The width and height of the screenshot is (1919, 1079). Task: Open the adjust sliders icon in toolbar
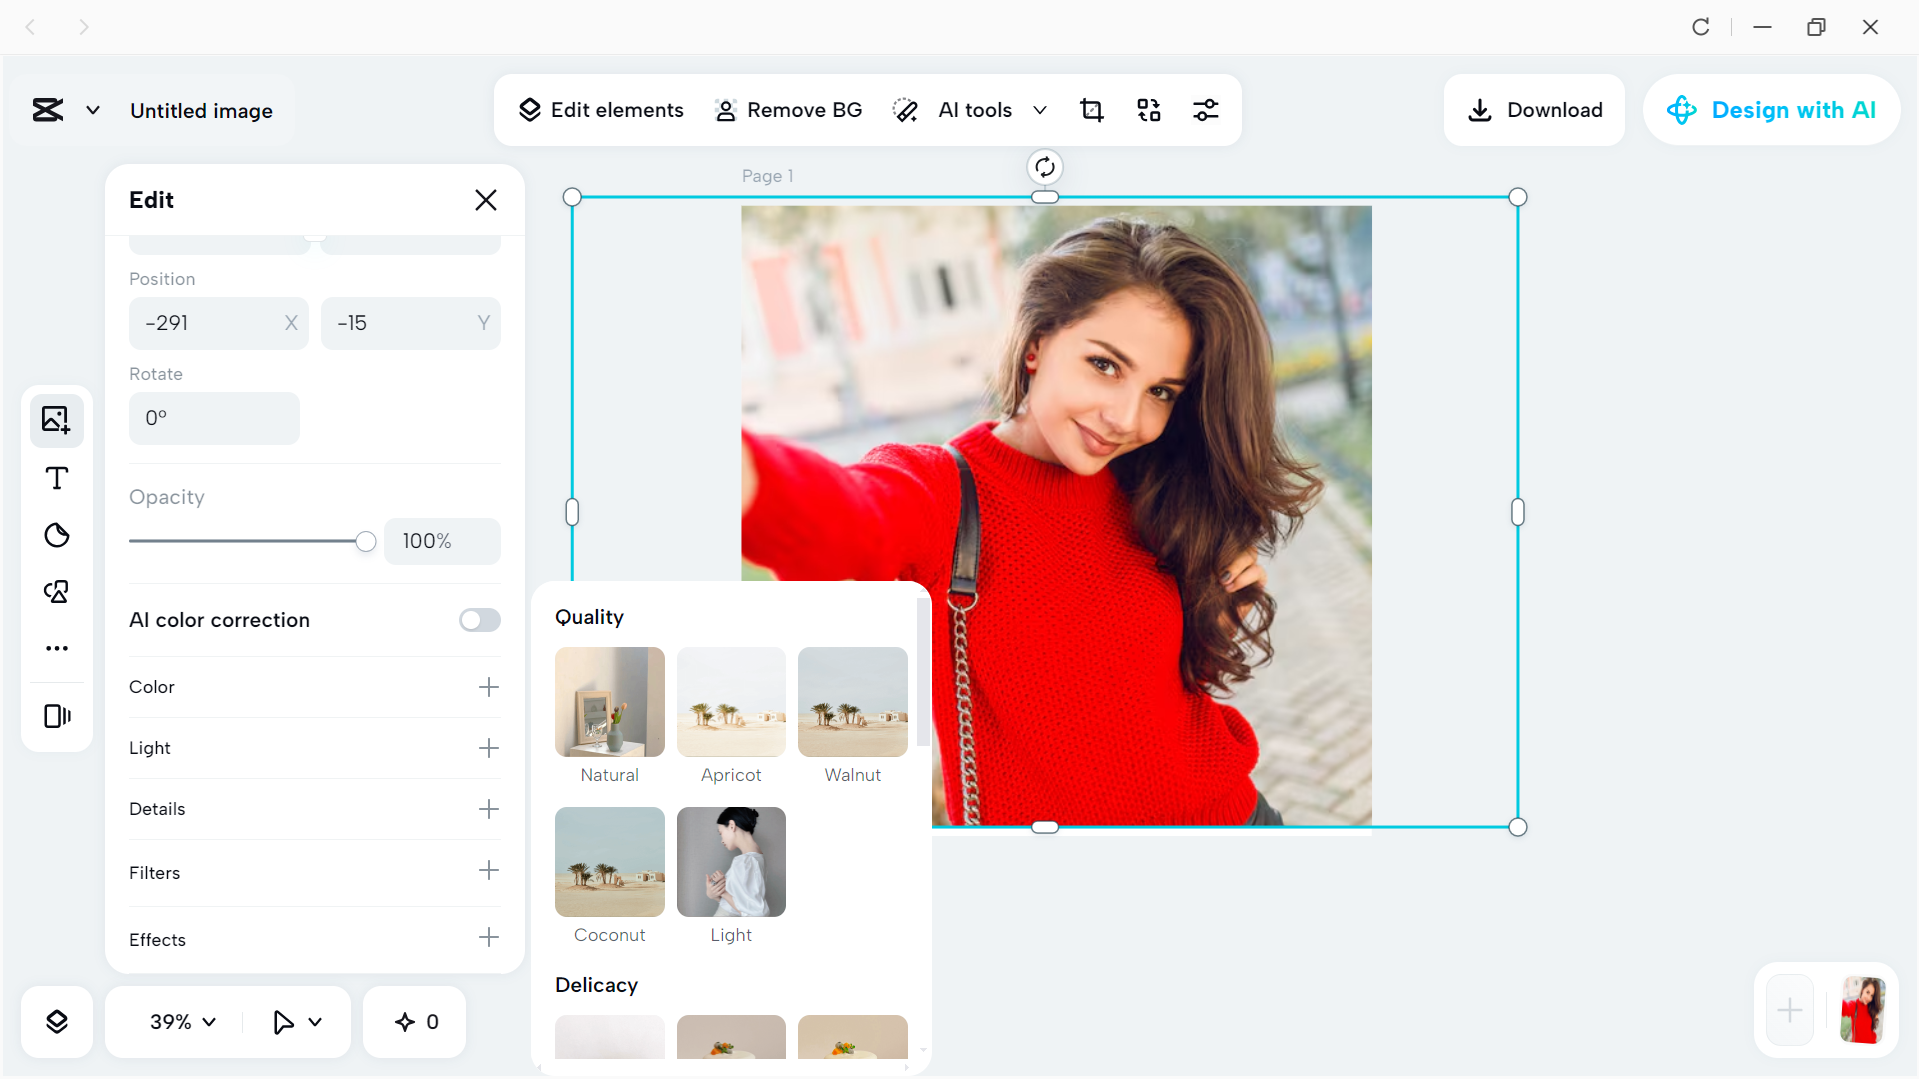pyautogui.click(x=1206, y=110)
